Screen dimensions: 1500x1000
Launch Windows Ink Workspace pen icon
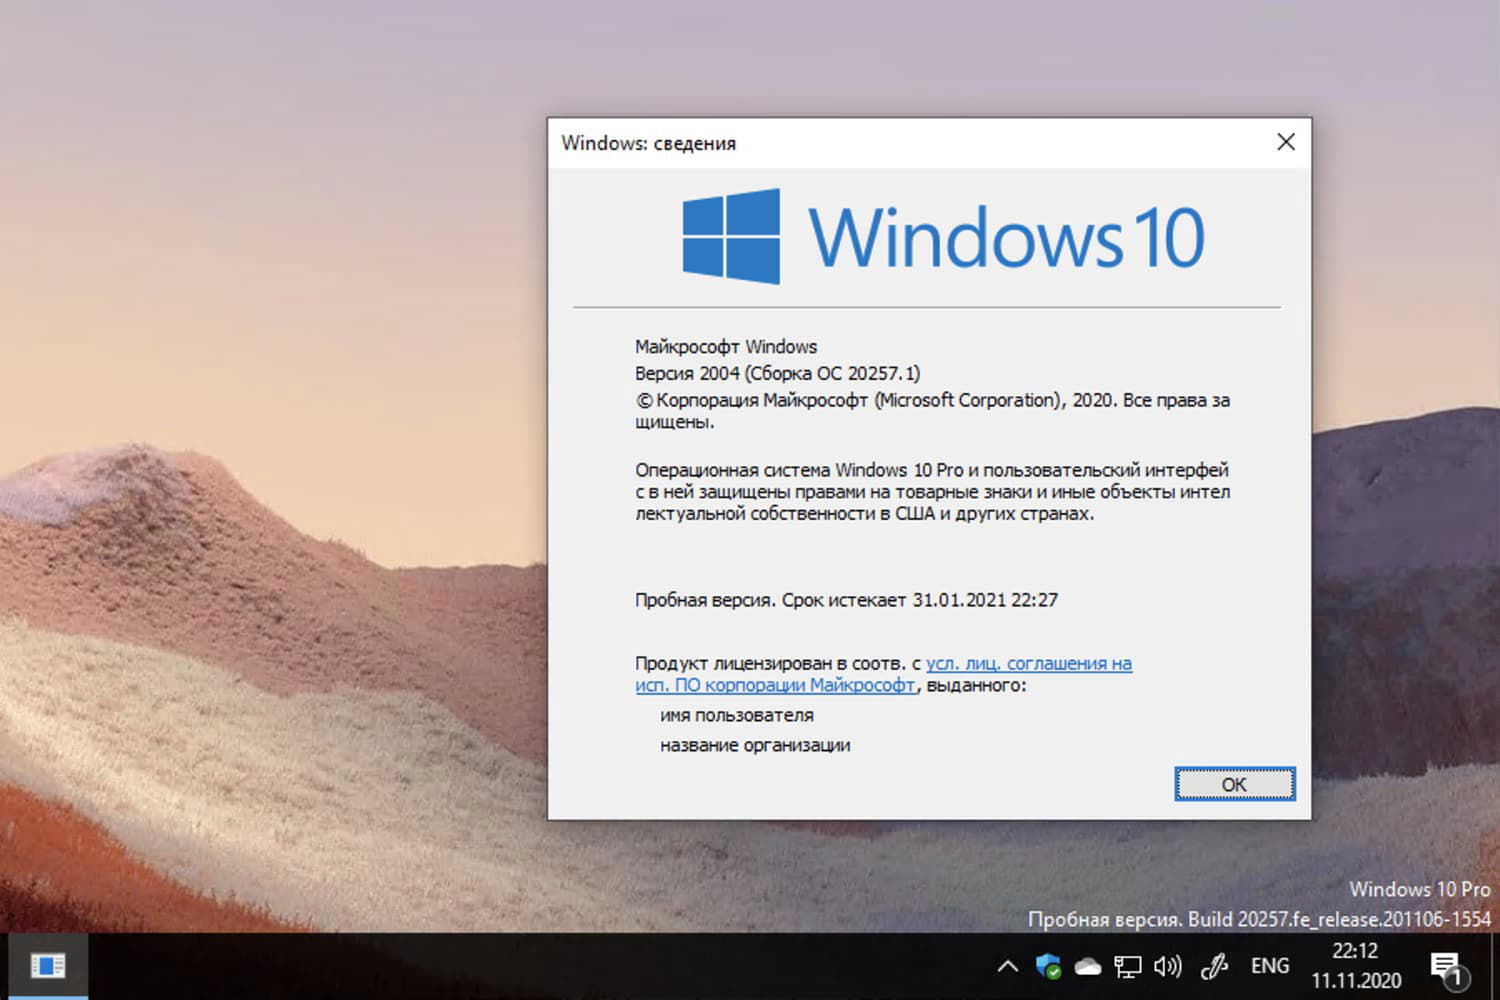[1213, 966]
